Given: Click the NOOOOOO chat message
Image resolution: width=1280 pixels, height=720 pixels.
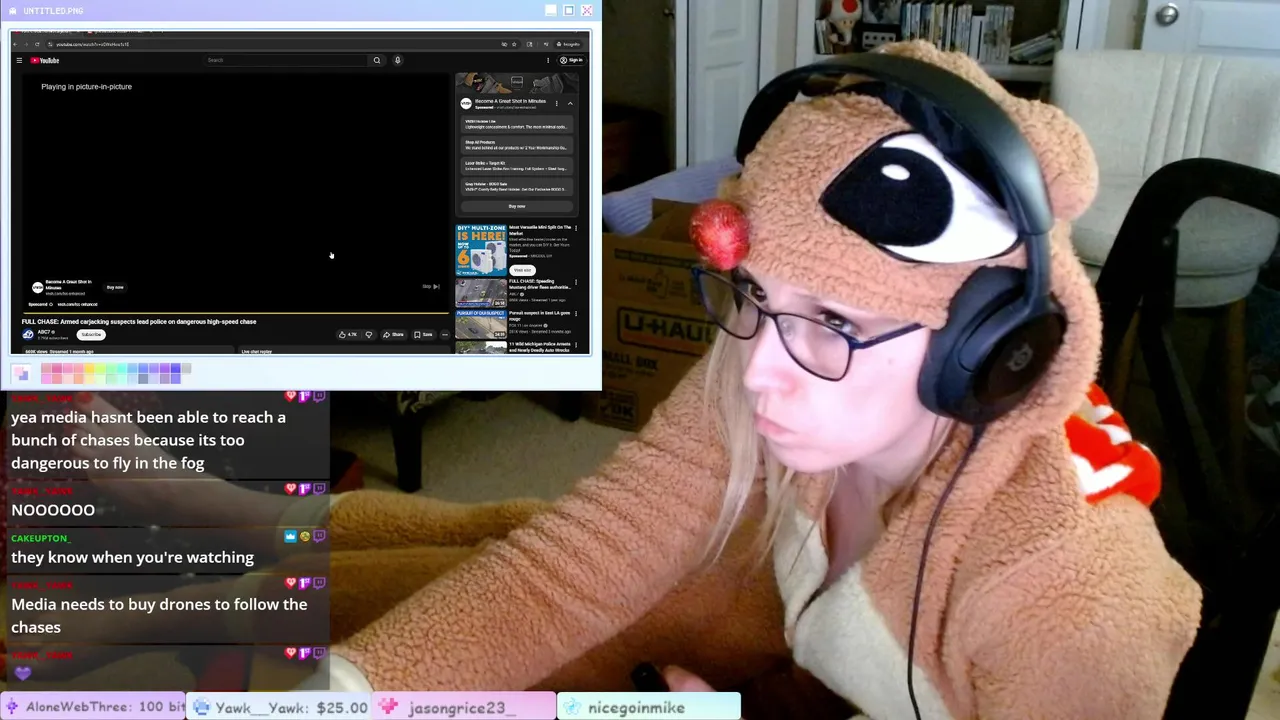Looking at the screenshot, I should coord(53,510).
